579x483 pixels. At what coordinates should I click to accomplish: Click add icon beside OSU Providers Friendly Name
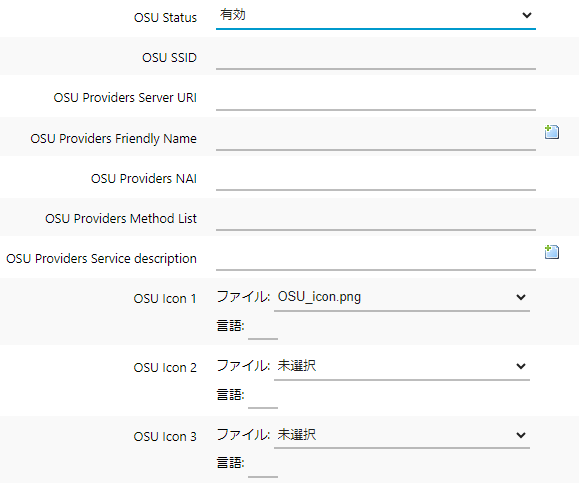click(552, 132)
